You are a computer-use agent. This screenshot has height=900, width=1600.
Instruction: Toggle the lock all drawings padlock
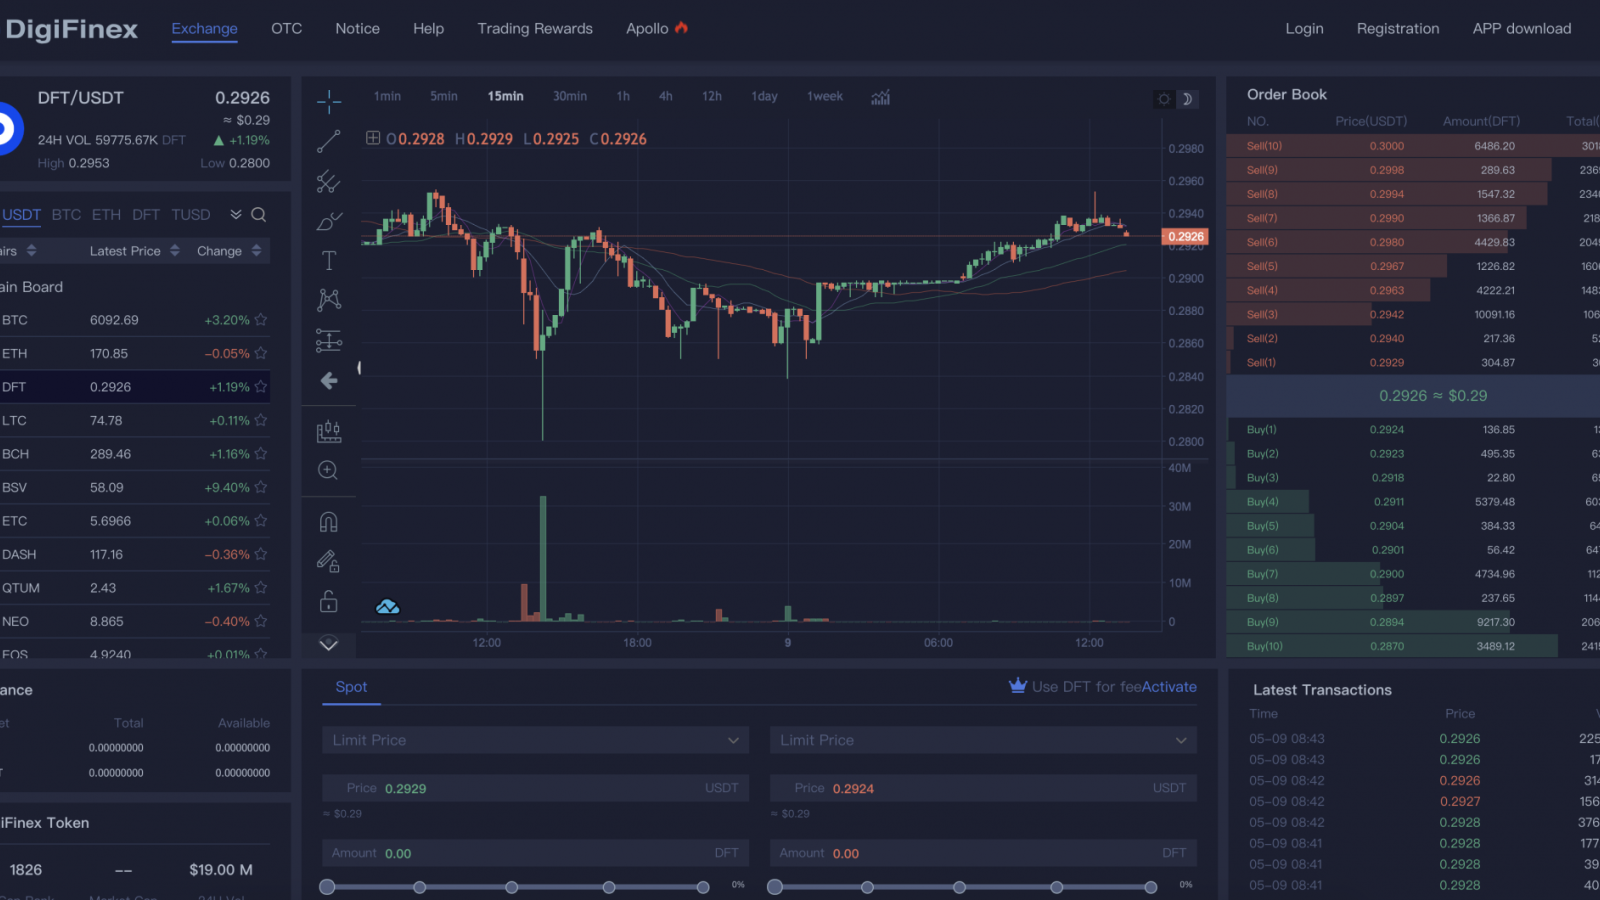329,602
